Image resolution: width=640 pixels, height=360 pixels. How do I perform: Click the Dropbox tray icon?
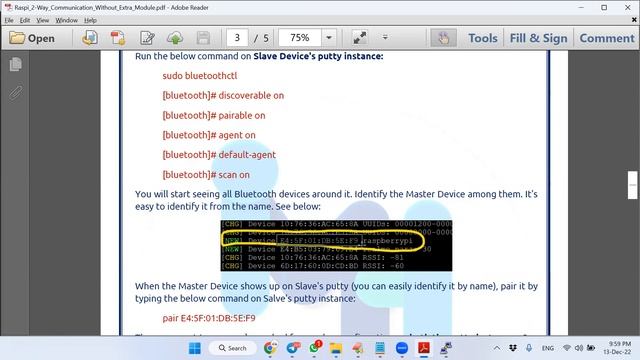pos(513,348)
